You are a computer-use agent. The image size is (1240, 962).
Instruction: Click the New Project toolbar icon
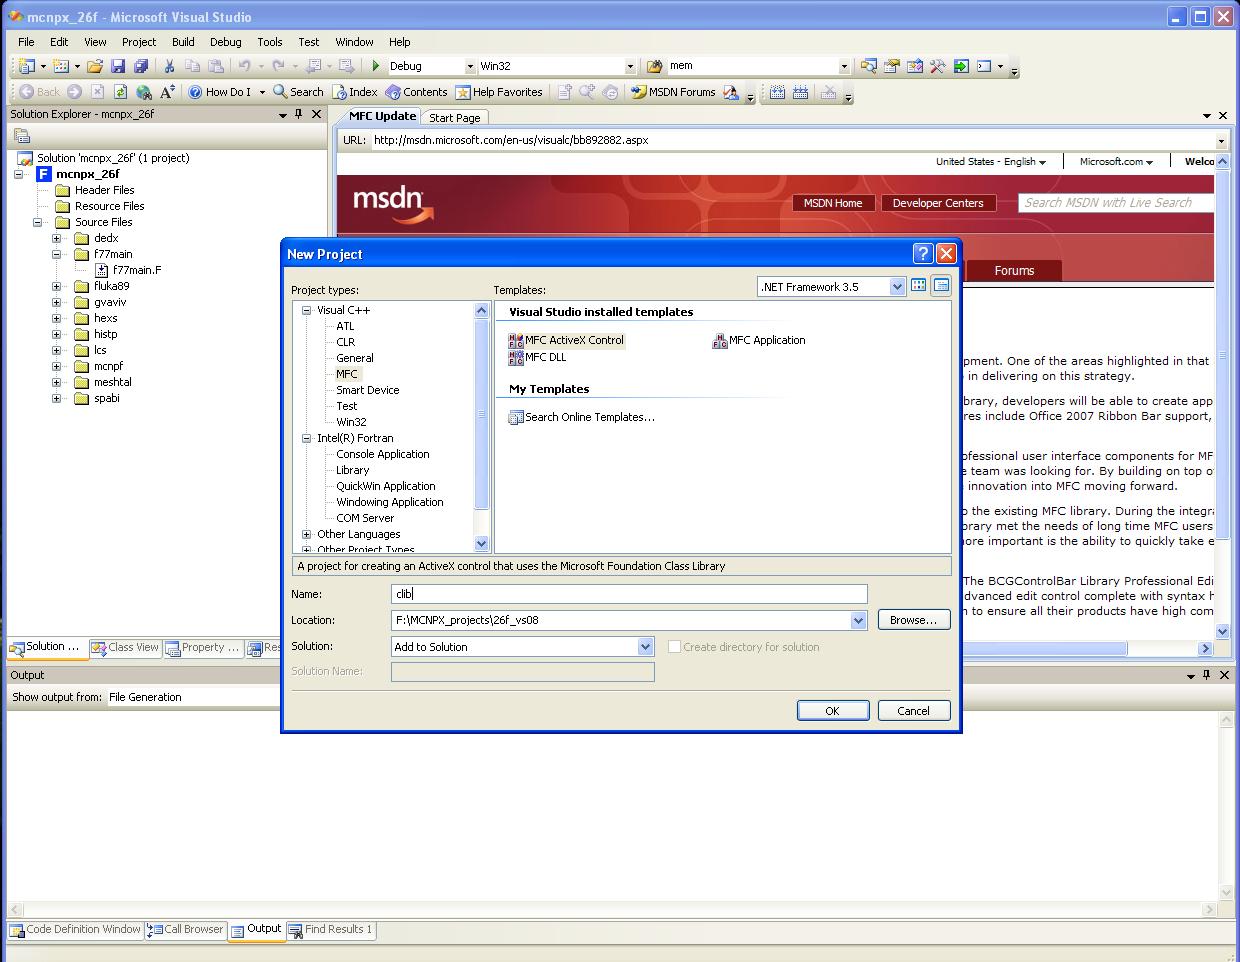(x=27, y=66)
